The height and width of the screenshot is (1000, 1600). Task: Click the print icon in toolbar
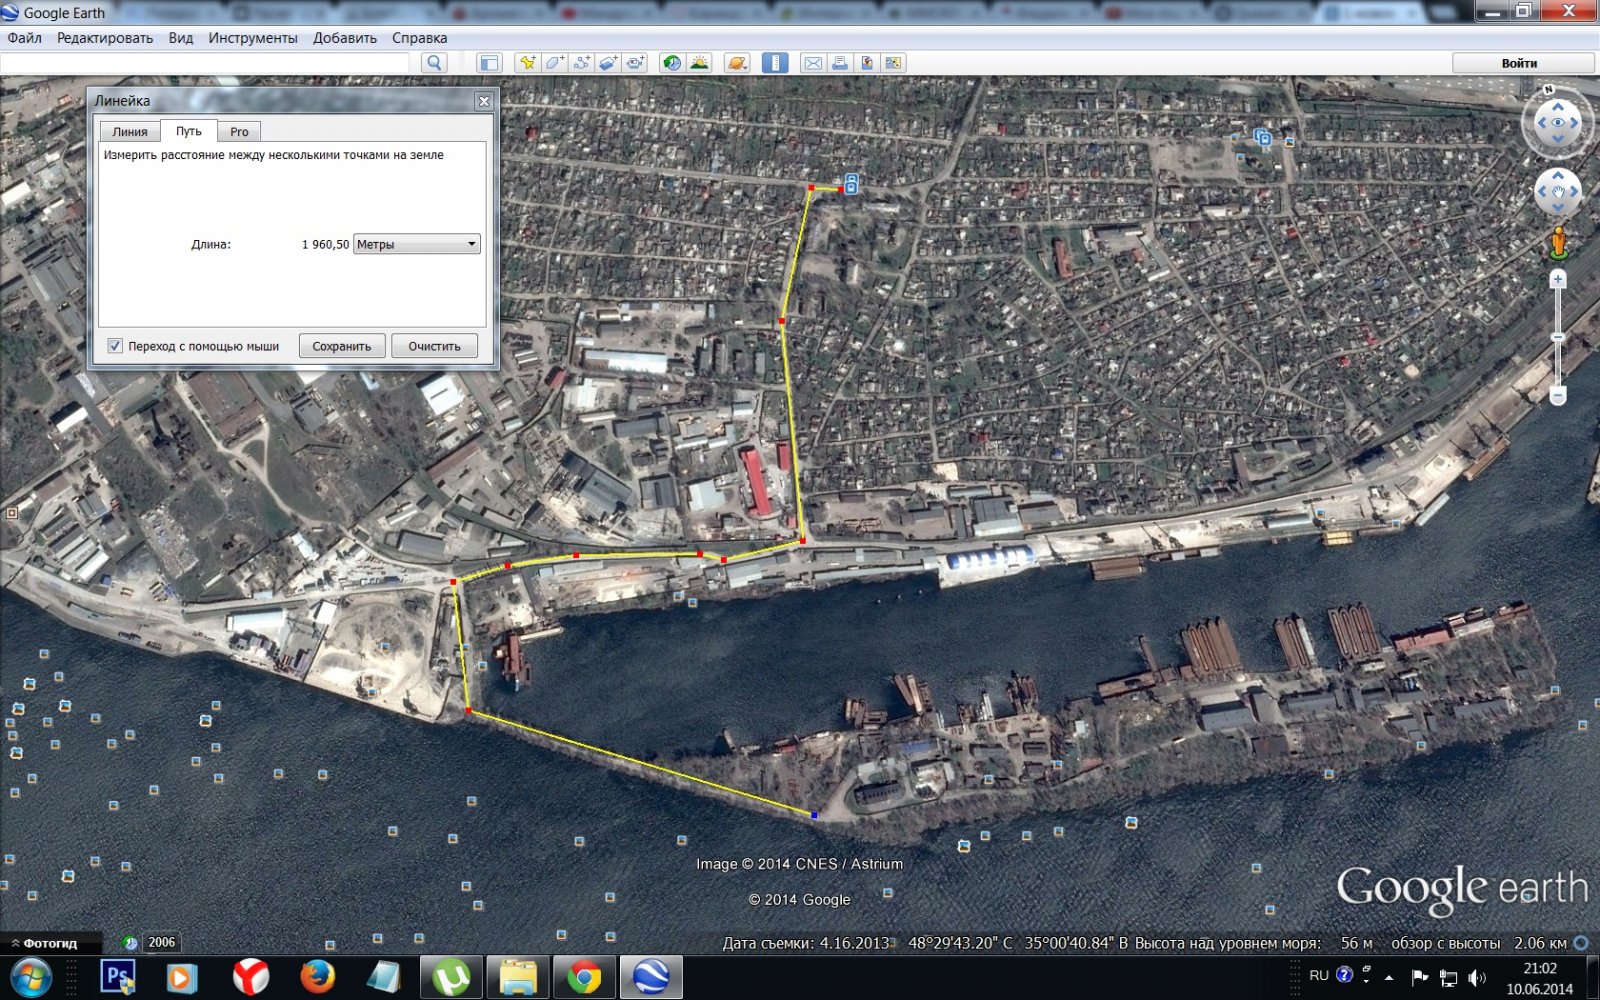[x=840, y=62]
